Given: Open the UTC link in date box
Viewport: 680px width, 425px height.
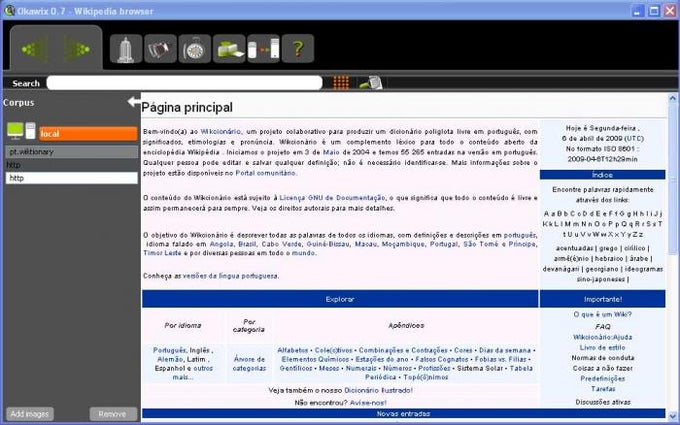Looking at the screenshot, I should [x=634, y=139].
